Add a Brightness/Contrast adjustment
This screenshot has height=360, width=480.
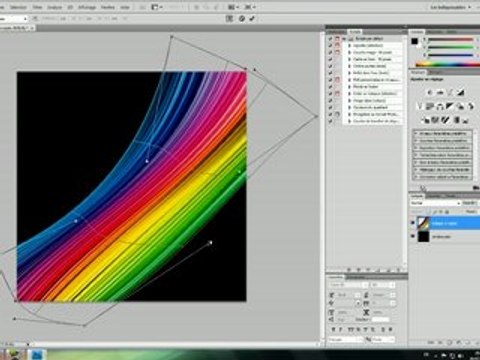pyautogui.click(x=430, y=92)
